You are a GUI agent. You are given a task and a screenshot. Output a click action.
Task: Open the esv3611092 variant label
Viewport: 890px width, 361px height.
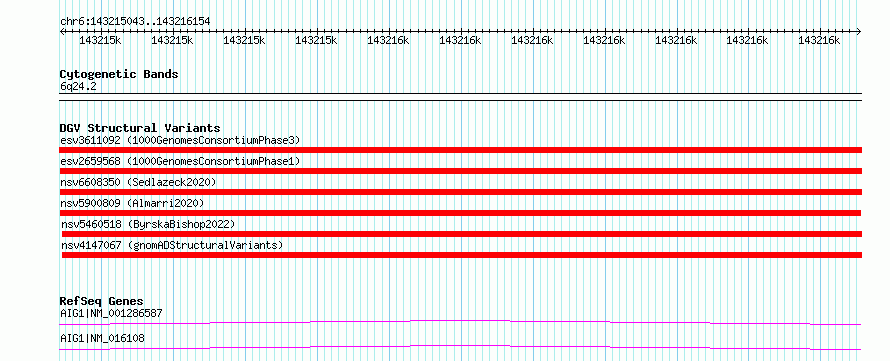(180, 140)
